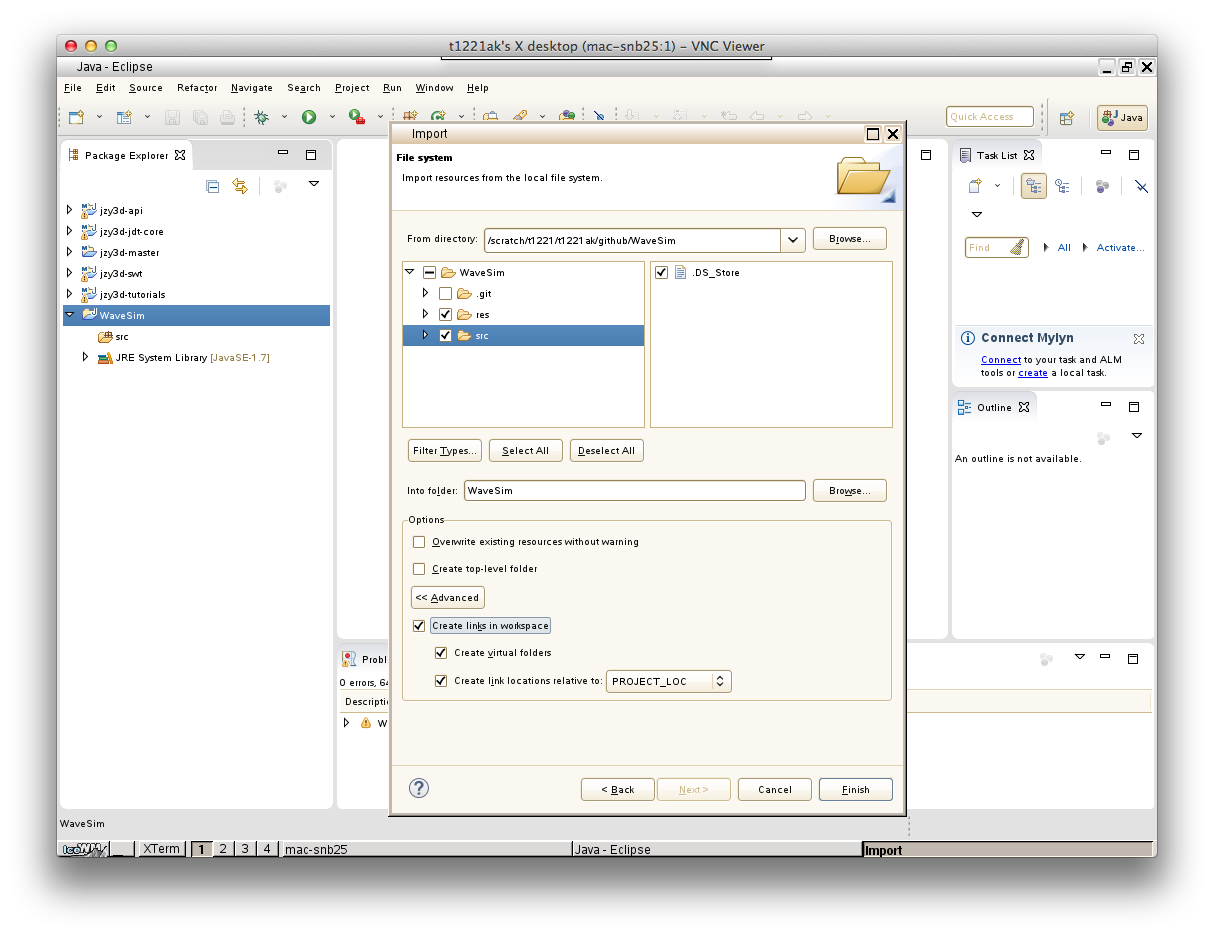Uncheck the res folder checkbox

point(446,315)
